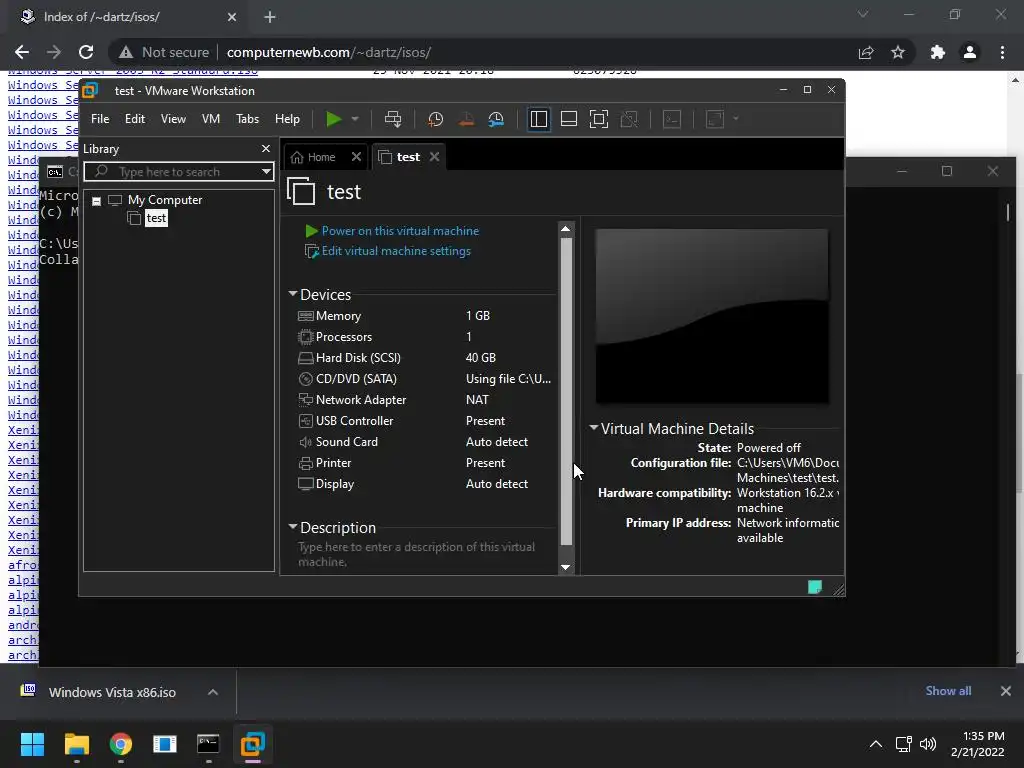Close the test tab
Image resolution: width=1024 pixels, height=768 pixels.
(434, 157)
